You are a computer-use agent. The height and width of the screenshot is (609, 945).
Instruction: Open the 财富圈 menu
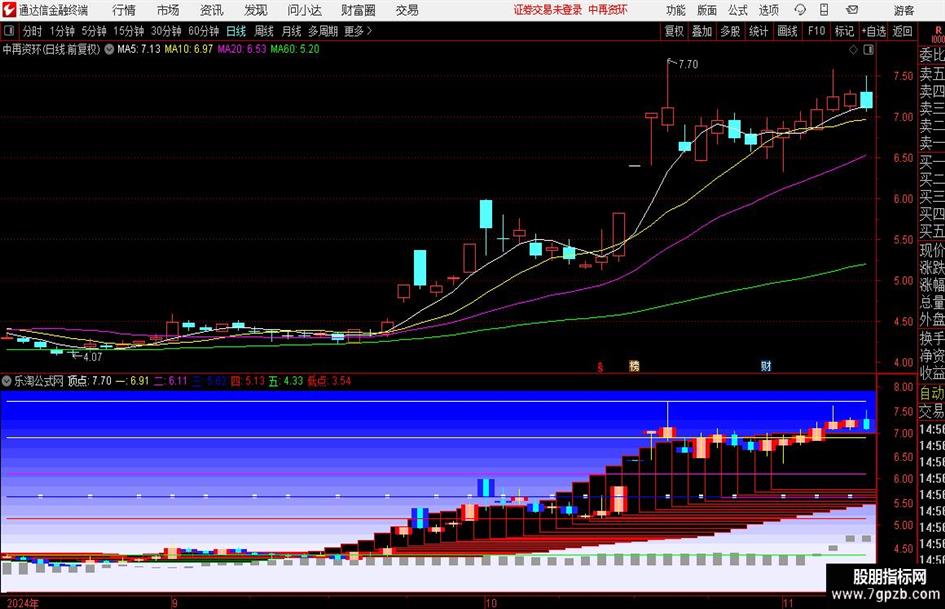click(358, 10)
